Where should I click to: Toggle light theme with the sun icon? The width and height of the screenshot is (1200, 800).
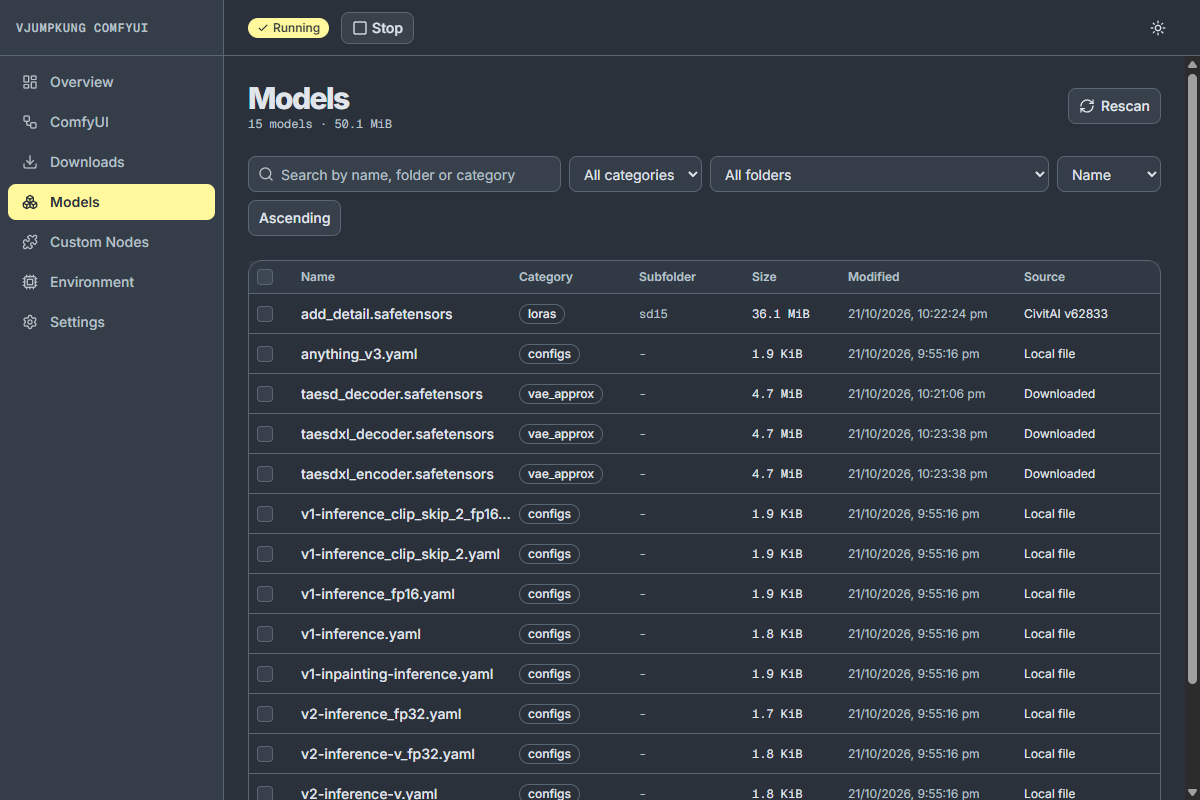tap(1158, 28)
